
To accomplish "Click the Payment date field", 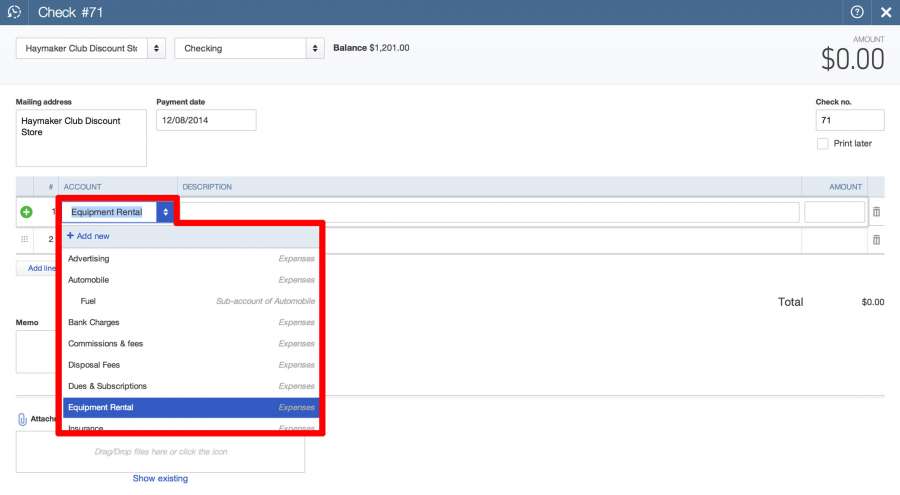I will coord(206,120).
